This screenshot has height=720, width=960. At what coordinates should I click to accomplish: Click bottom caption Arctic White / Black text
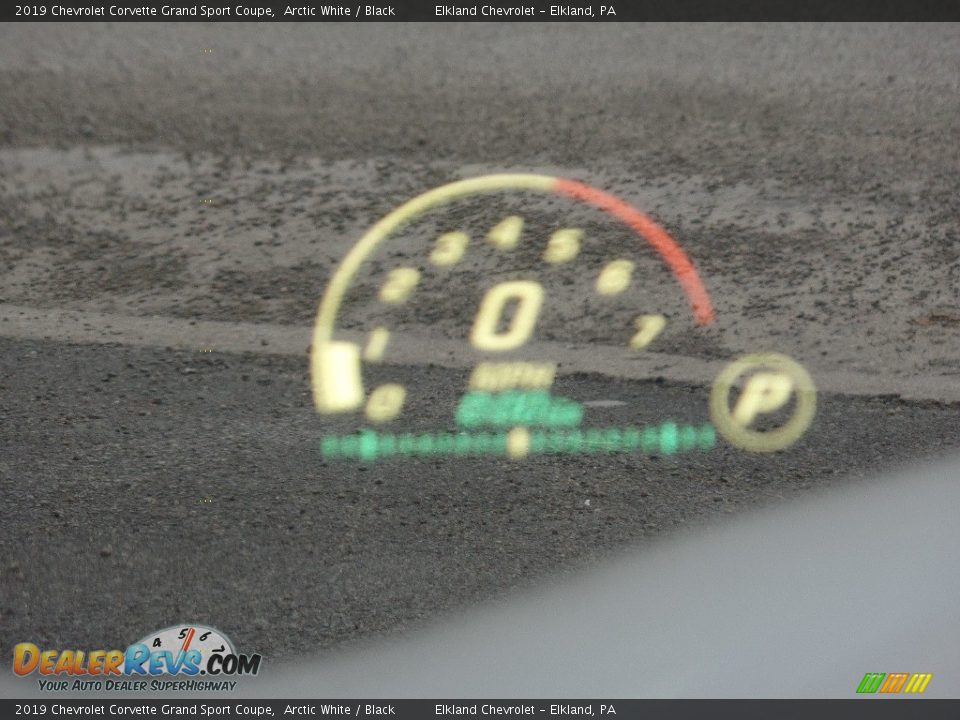coord(339,710)
